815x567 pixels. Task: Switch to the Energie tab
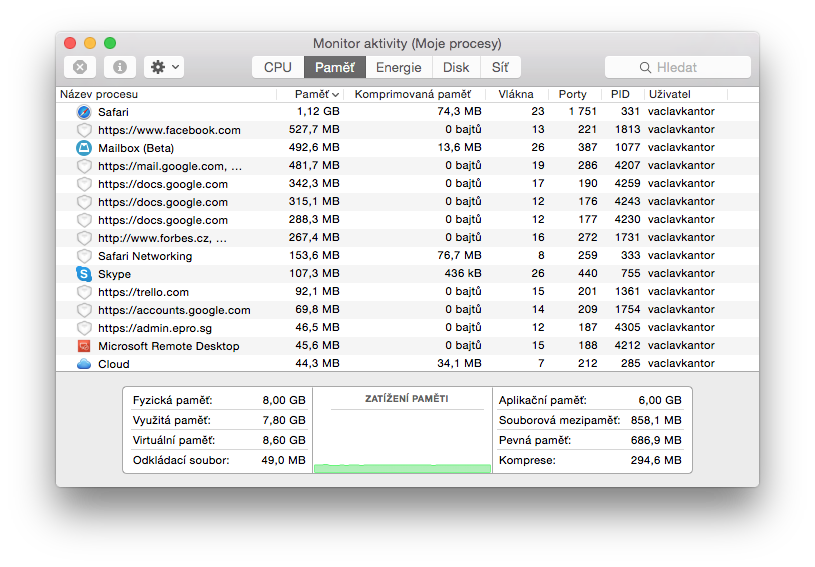399,67
